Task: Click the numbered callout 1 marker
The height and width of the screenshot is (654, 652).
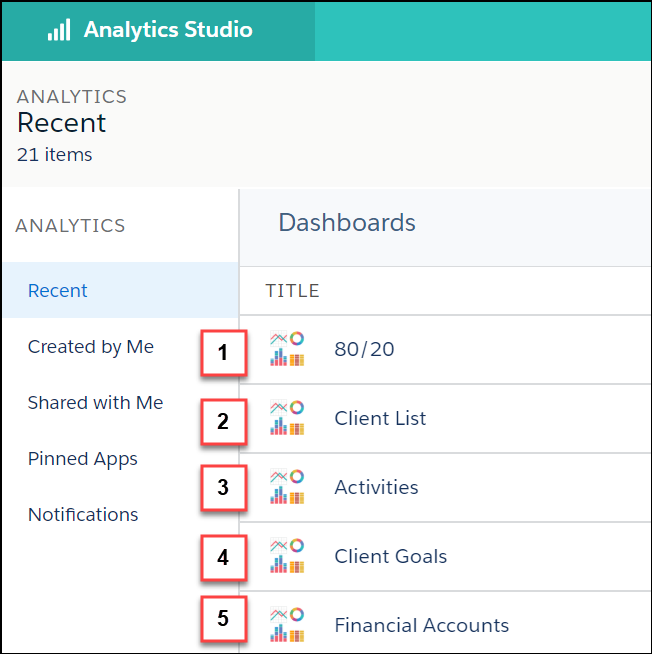Action: [x=224, y=353]
